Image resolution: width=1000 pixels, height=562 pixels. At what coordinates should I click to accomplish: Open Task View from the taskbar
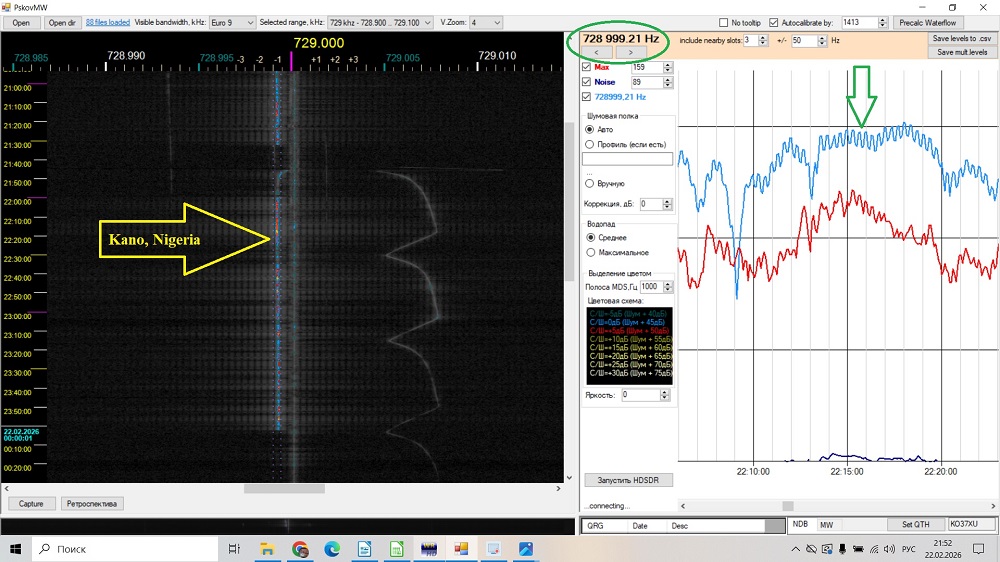(234, 549)
